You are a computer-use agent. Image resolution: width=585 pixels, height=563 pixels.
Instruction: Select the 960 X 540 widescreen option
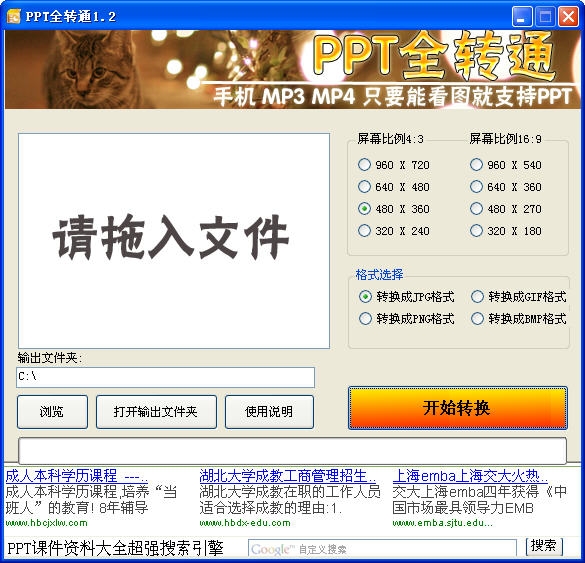click(506, 165)
